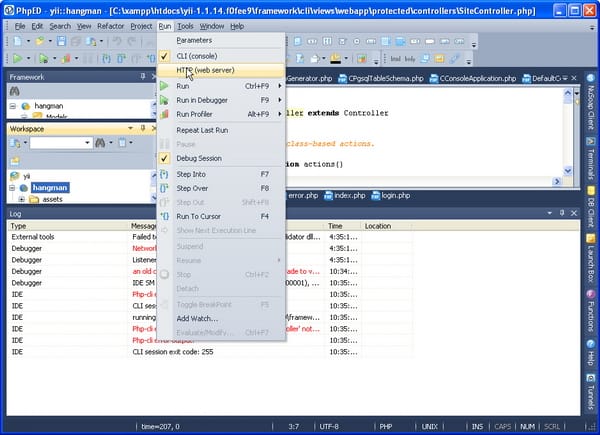600x435 pixels.
Task: Open Workspace panel title dropdown arrow
Action: (130, 128)
